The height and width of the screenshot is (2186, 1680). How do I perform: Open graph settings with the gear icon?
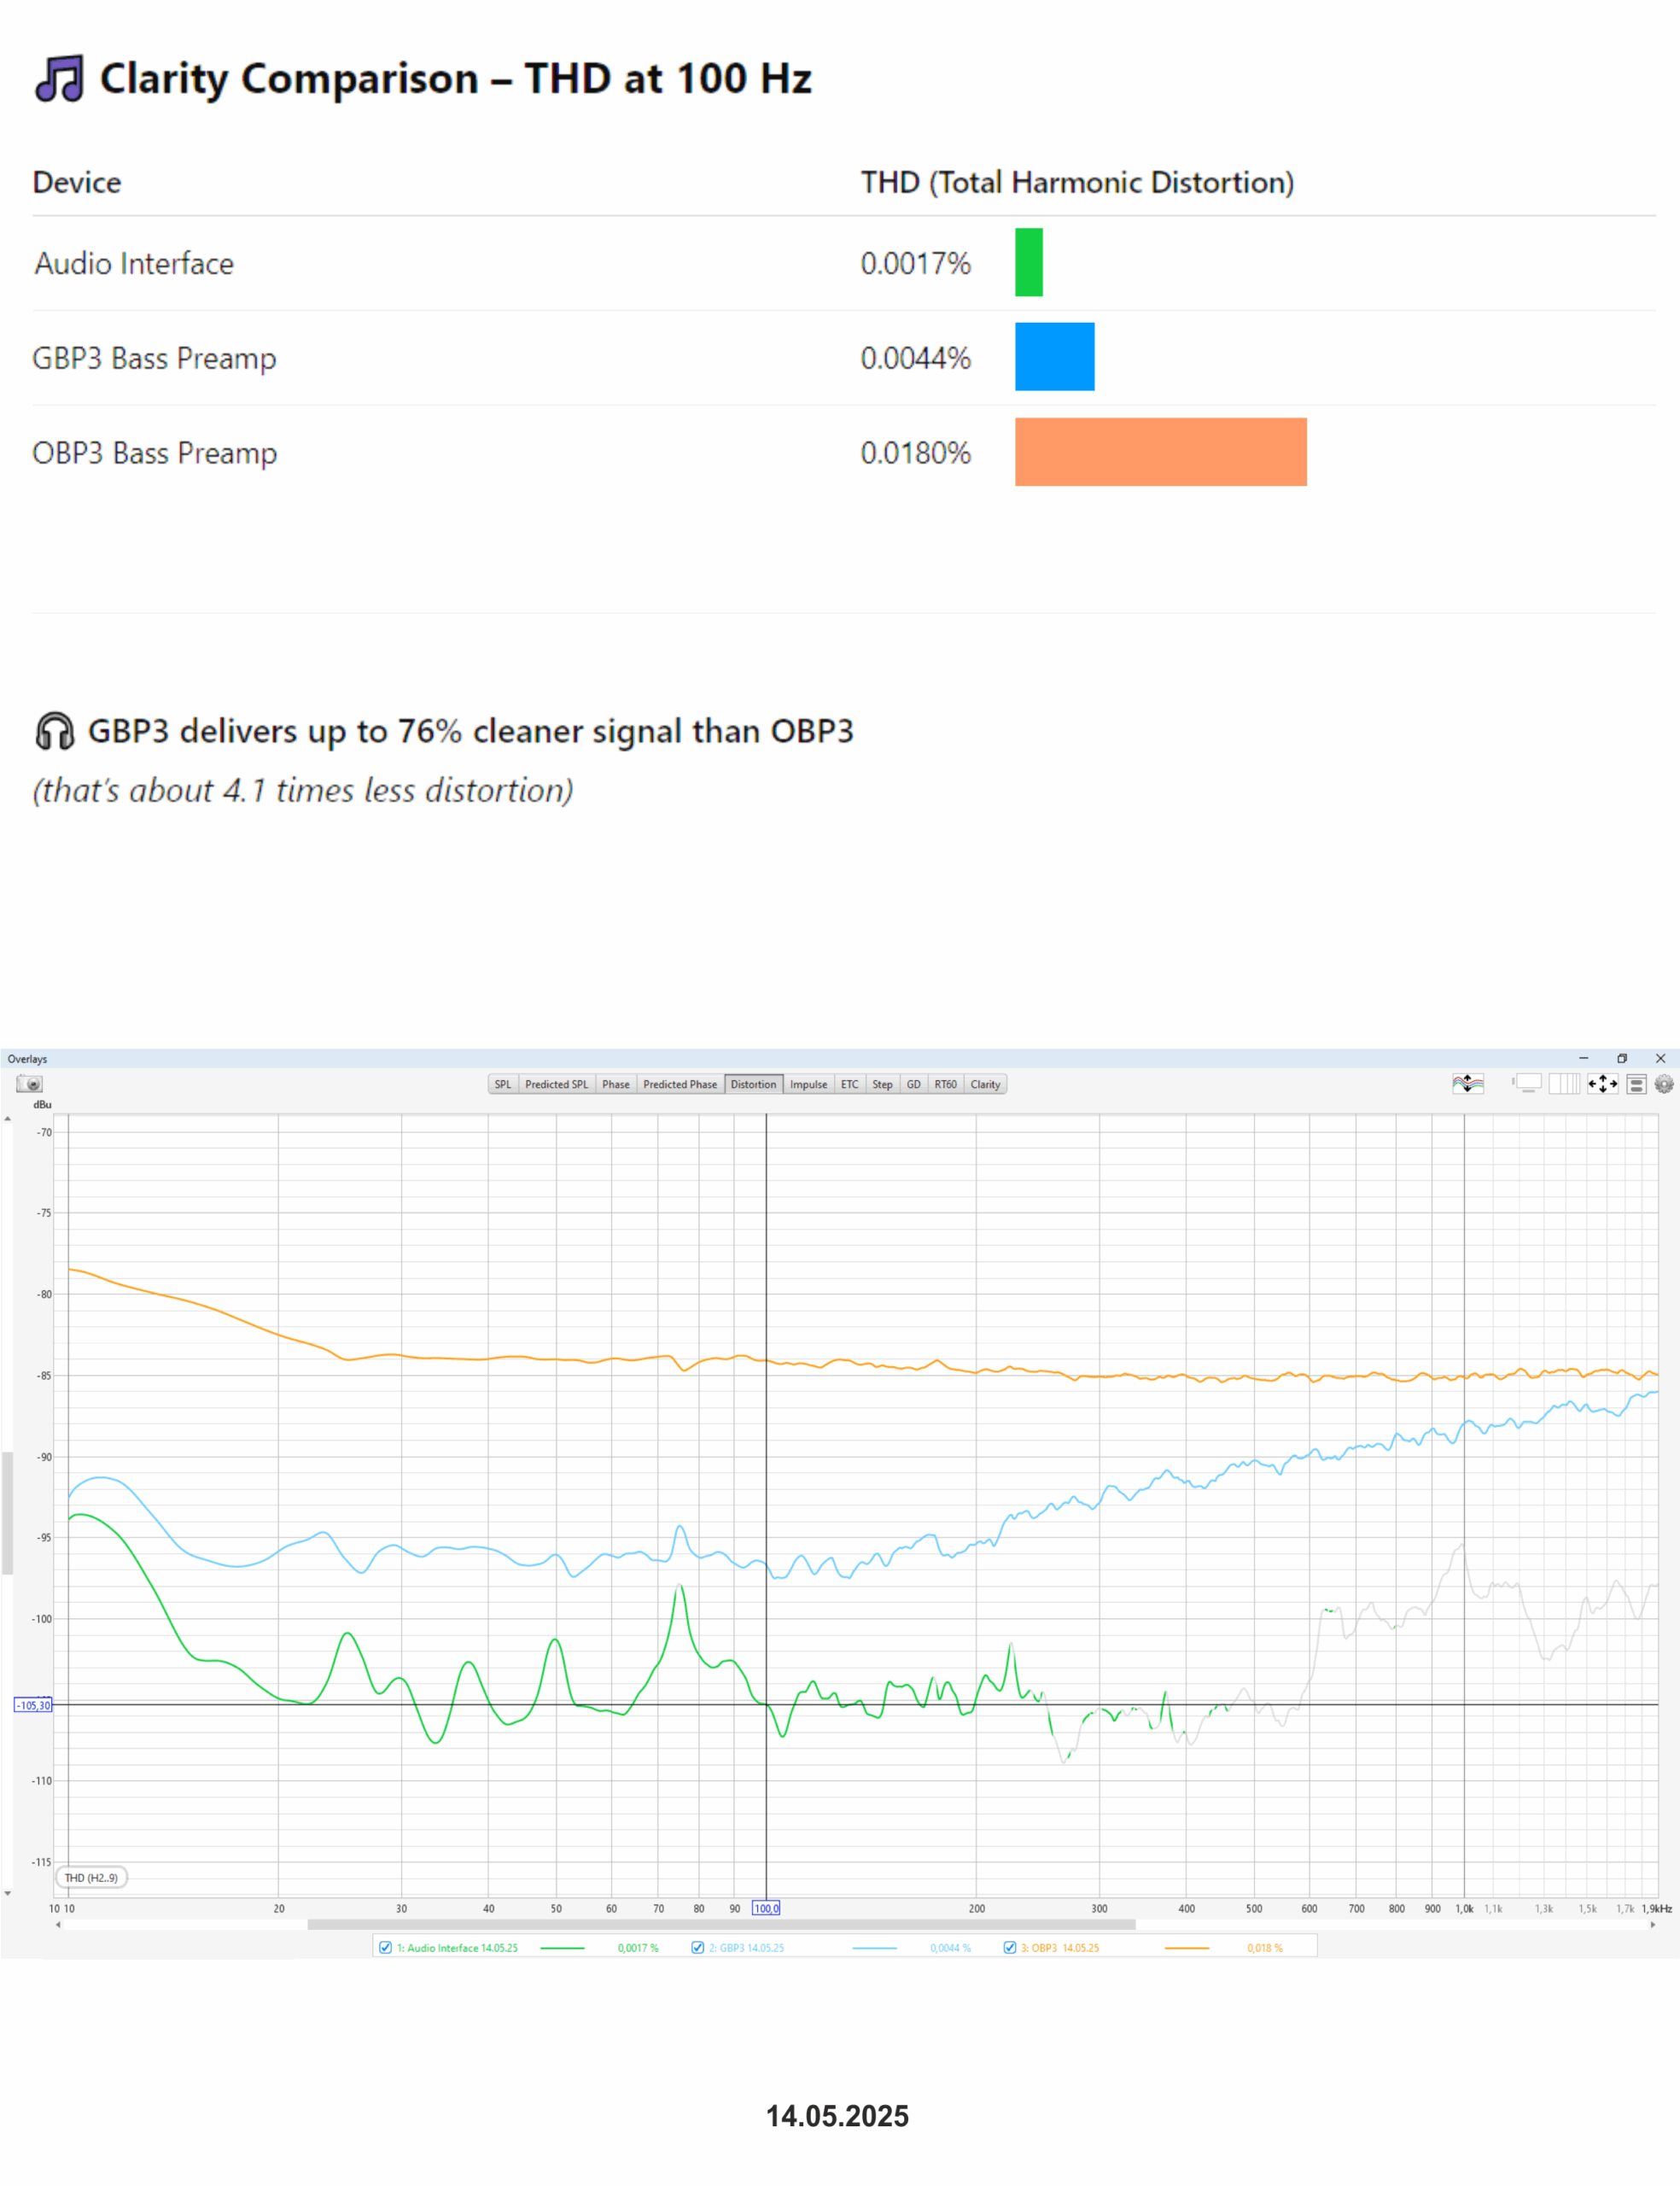[x=1663, y=1083]
